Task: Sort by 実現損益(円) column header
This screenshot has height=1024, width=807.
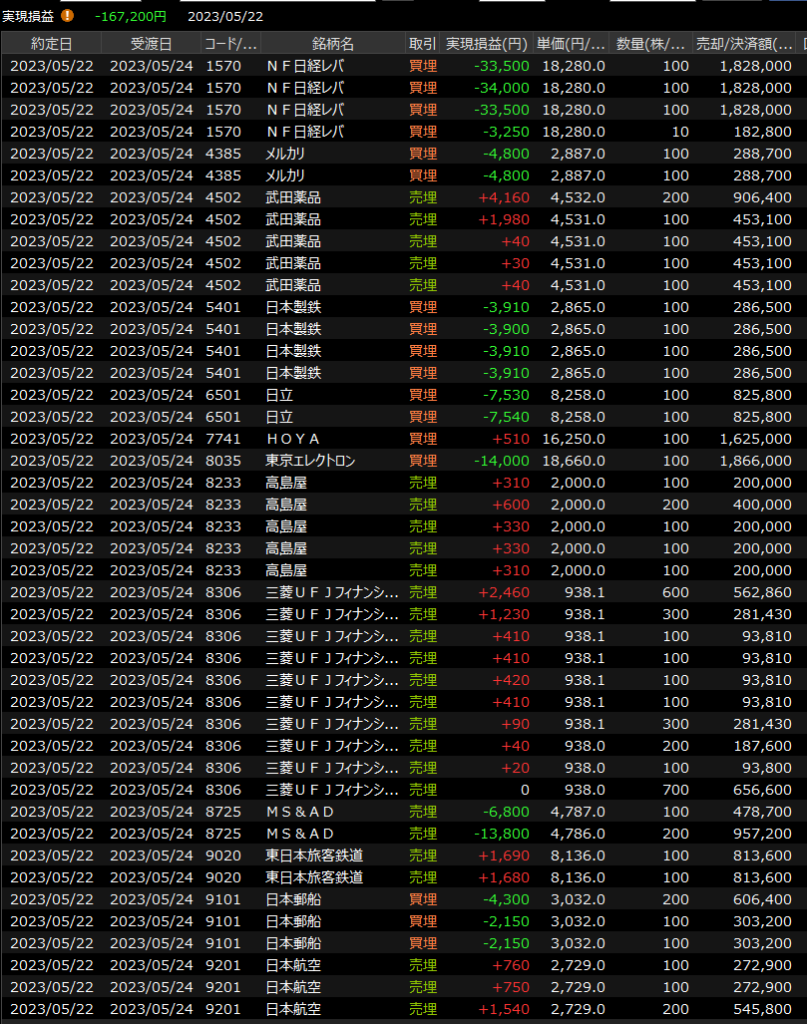Action: tap(486, 44)
